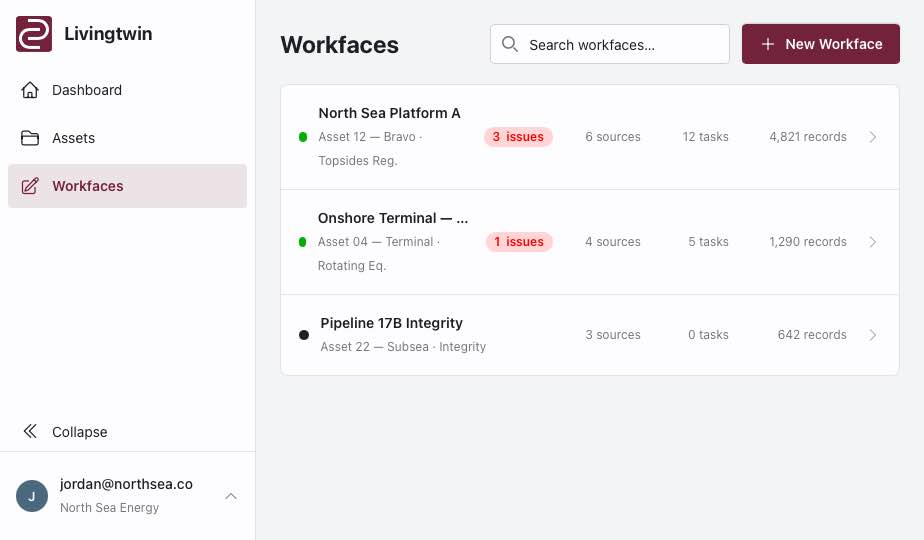This screenshot has height=540, width=924.
Task: Open the Onshore Terminal workface title
Action: click(x=392, y=218)
